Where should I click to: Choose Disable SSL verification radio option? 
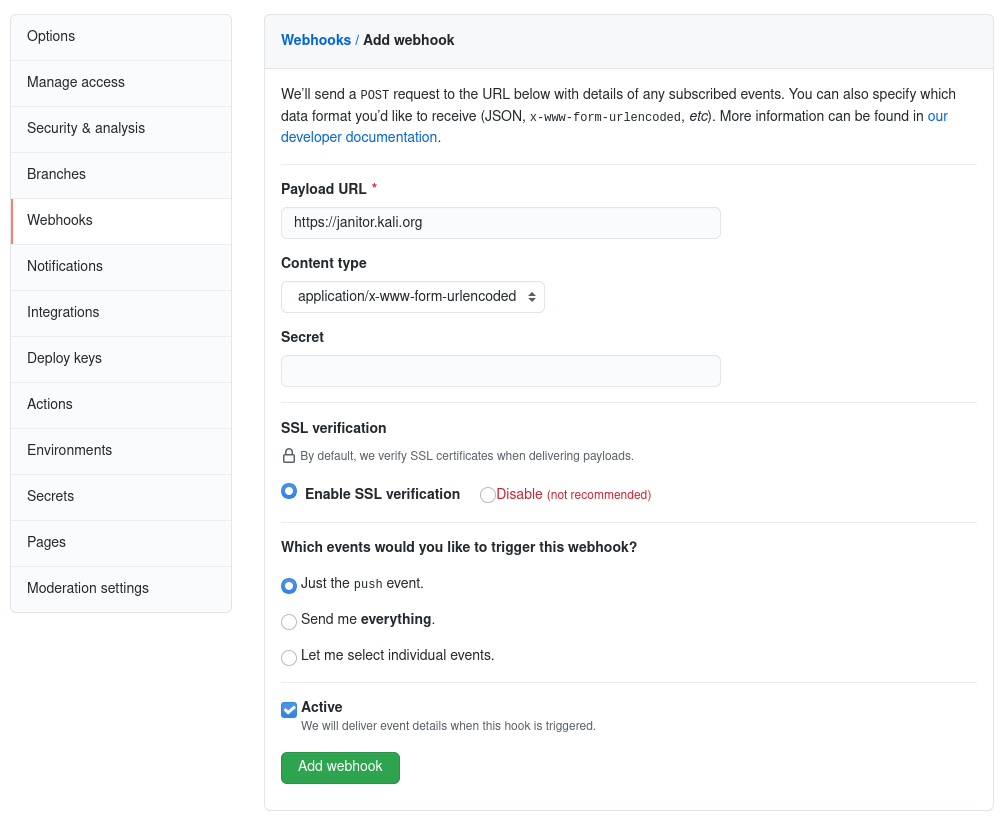(x=488, y=495)
